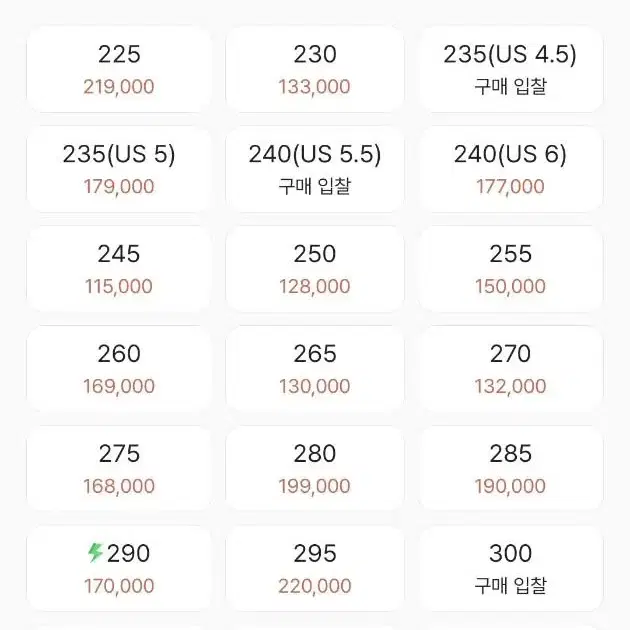Pick size 265 for 130,000
This screenshot has width=630, height=630.
[x=315, y=369]
